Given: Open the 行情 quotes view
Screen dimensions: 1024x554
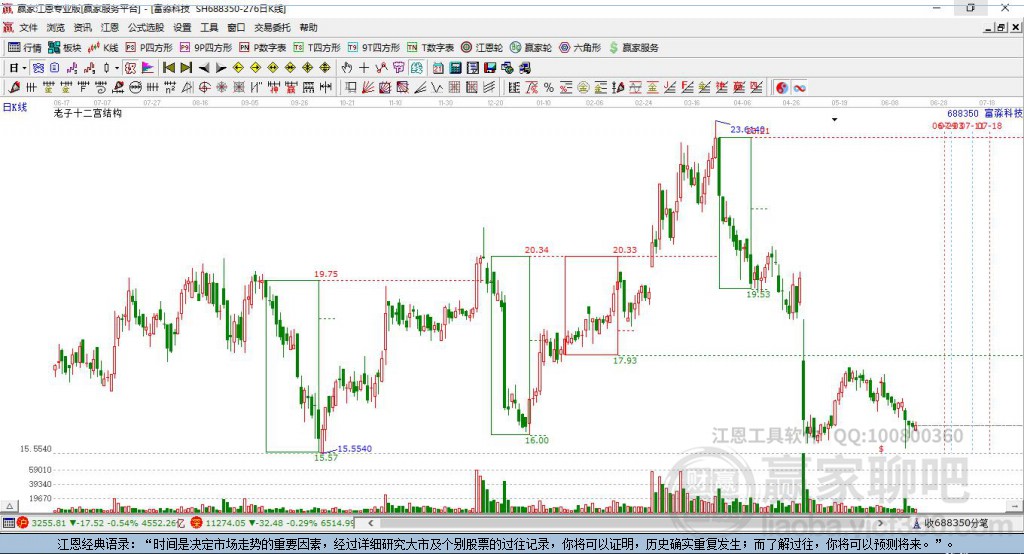Looking at the screenshot, I should [x=24, y=48].
